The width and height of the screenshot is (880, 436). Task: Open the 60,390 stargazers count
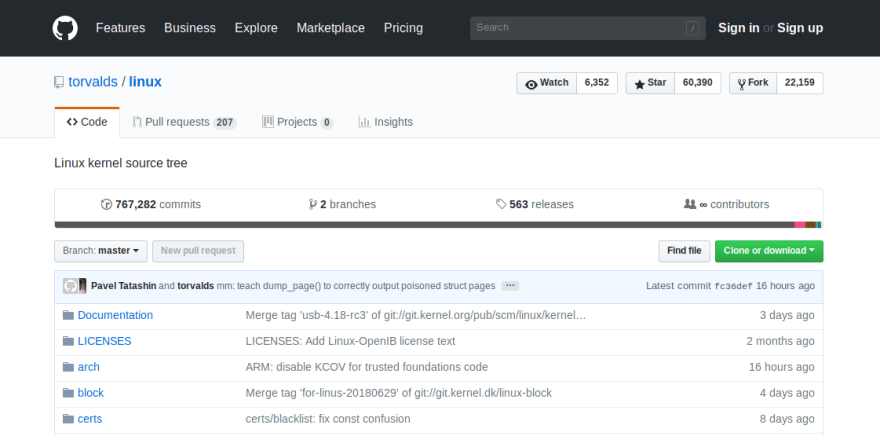698,83
